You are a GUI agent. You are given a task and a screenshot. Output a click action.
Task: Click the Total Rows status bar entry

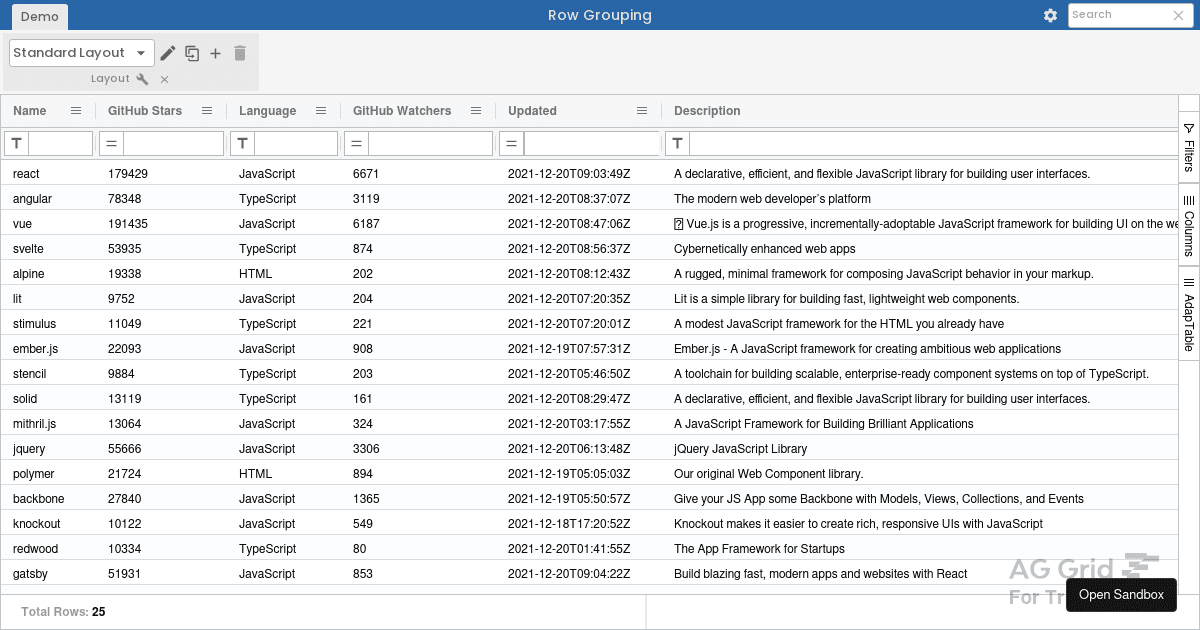point(63,612)
